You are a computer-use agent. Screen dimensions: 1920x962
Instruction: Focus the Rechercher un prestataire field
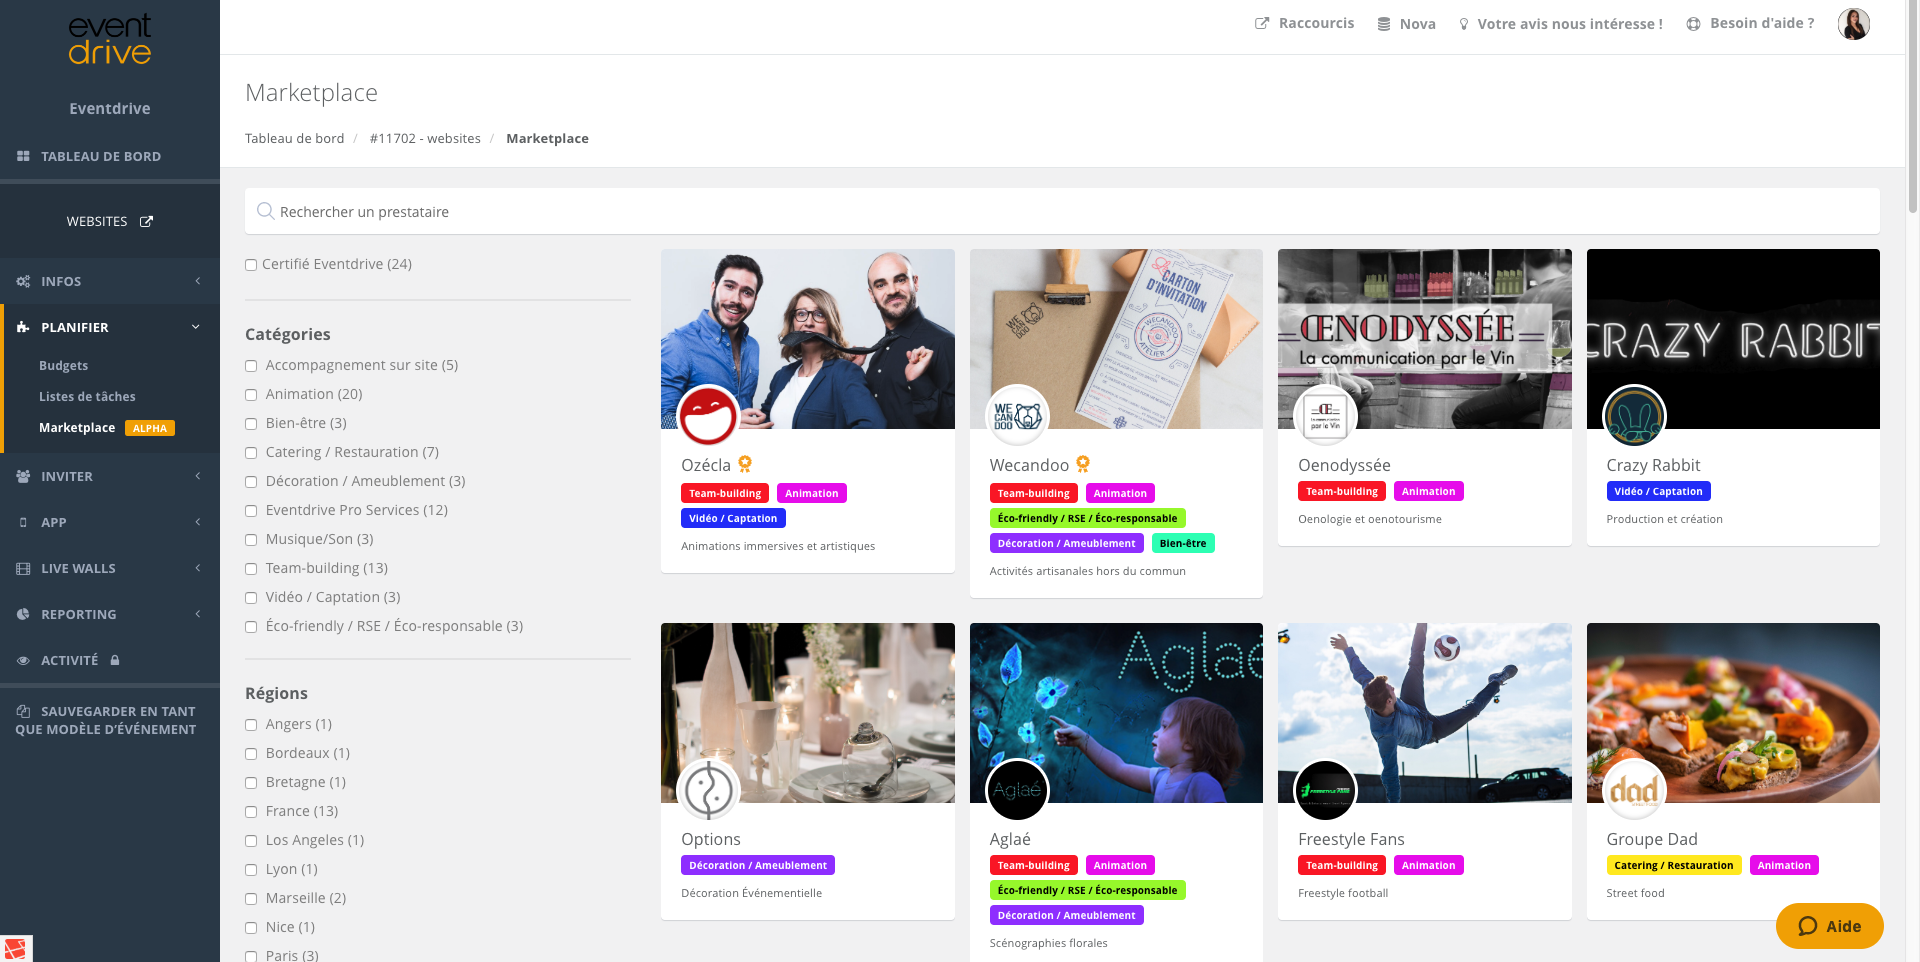pyautogui.click(x=1062, y=211)
